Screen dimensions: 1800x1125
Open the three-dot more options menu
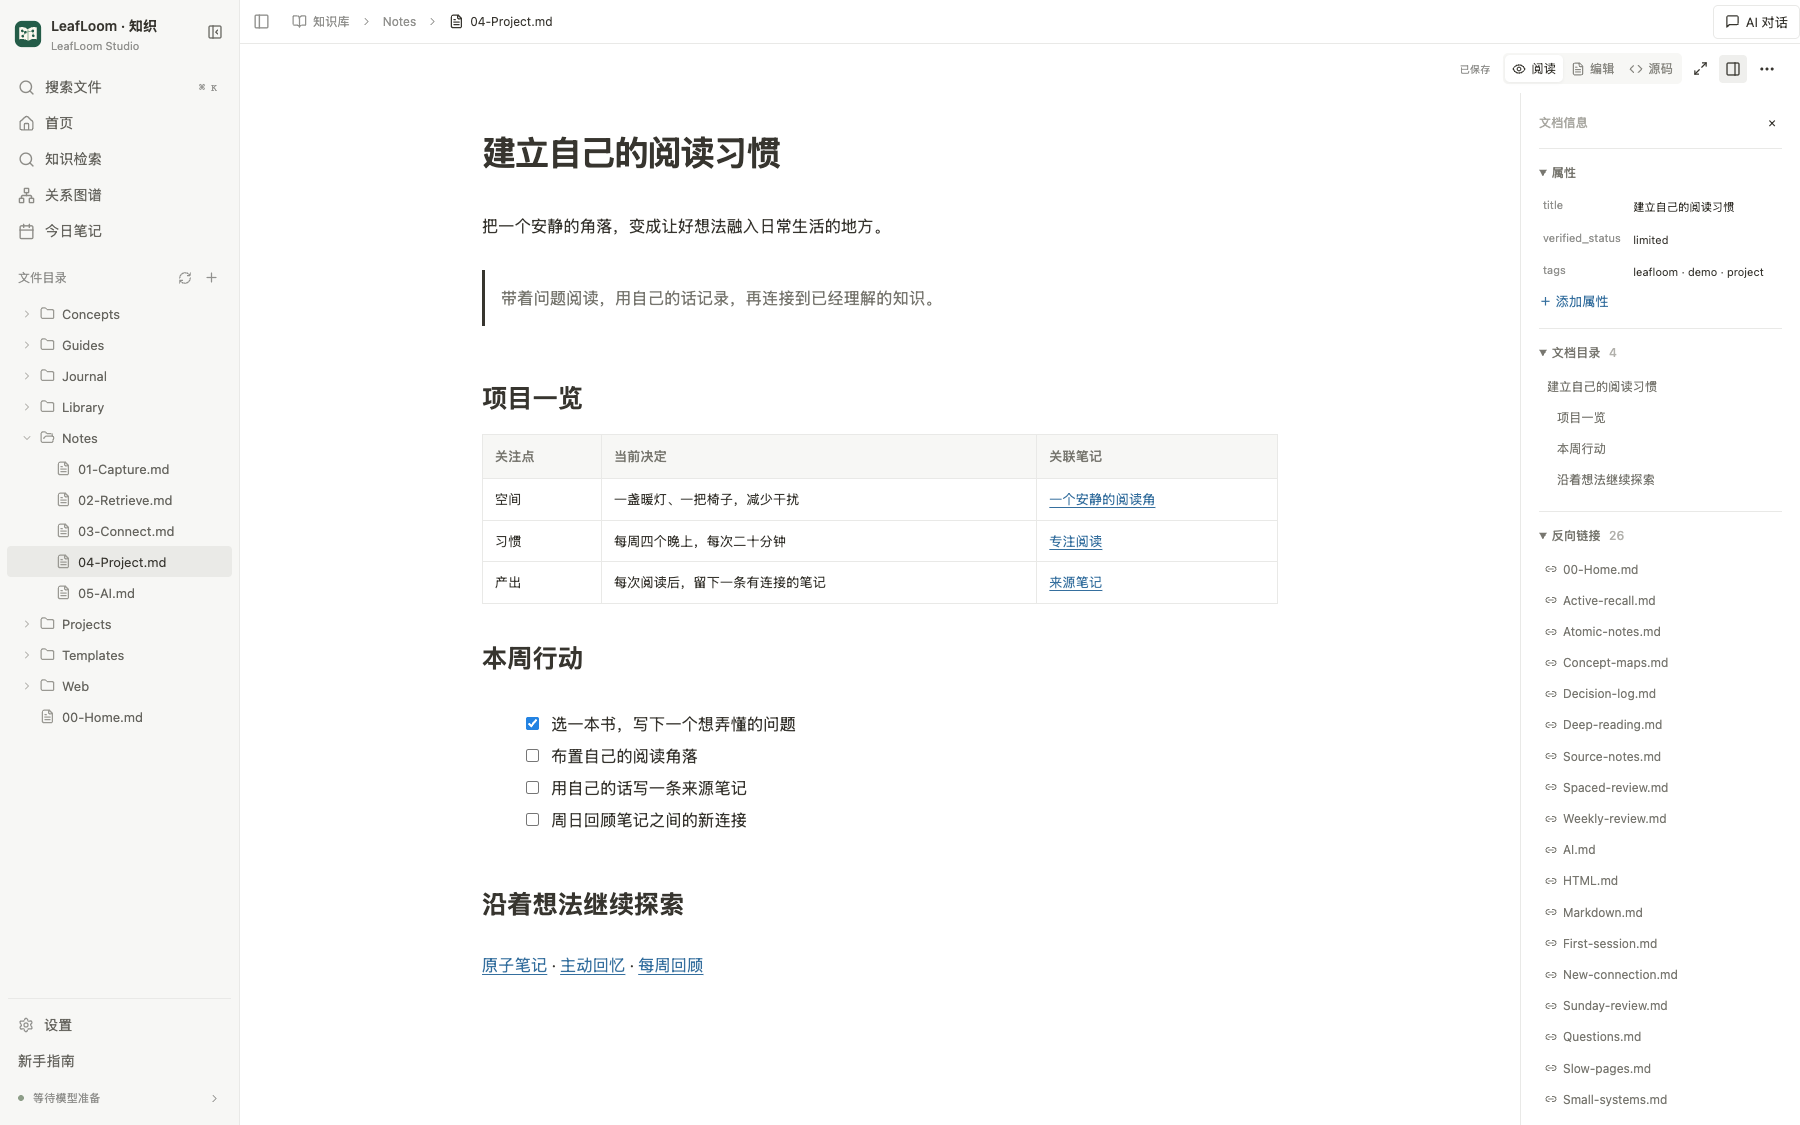[x=1767, y=69]
